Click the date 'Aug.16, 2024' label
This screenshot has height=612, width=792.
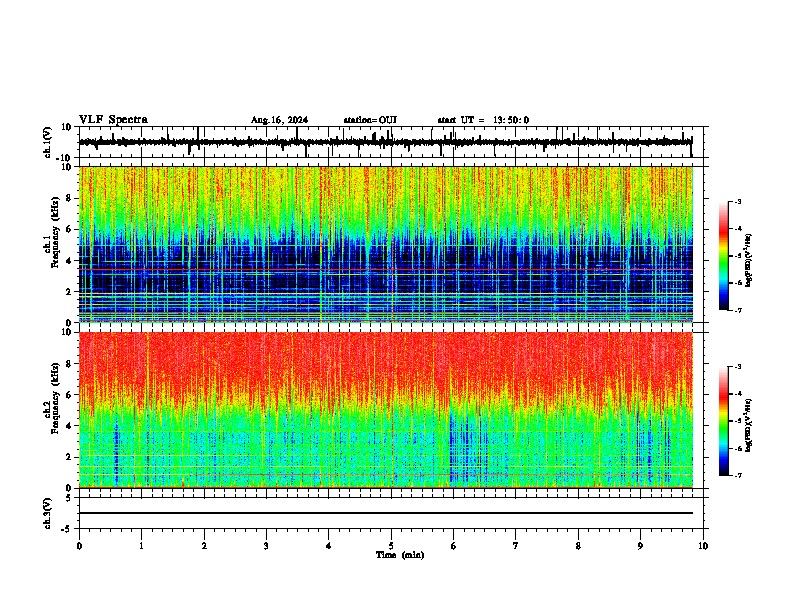(279, 120)
